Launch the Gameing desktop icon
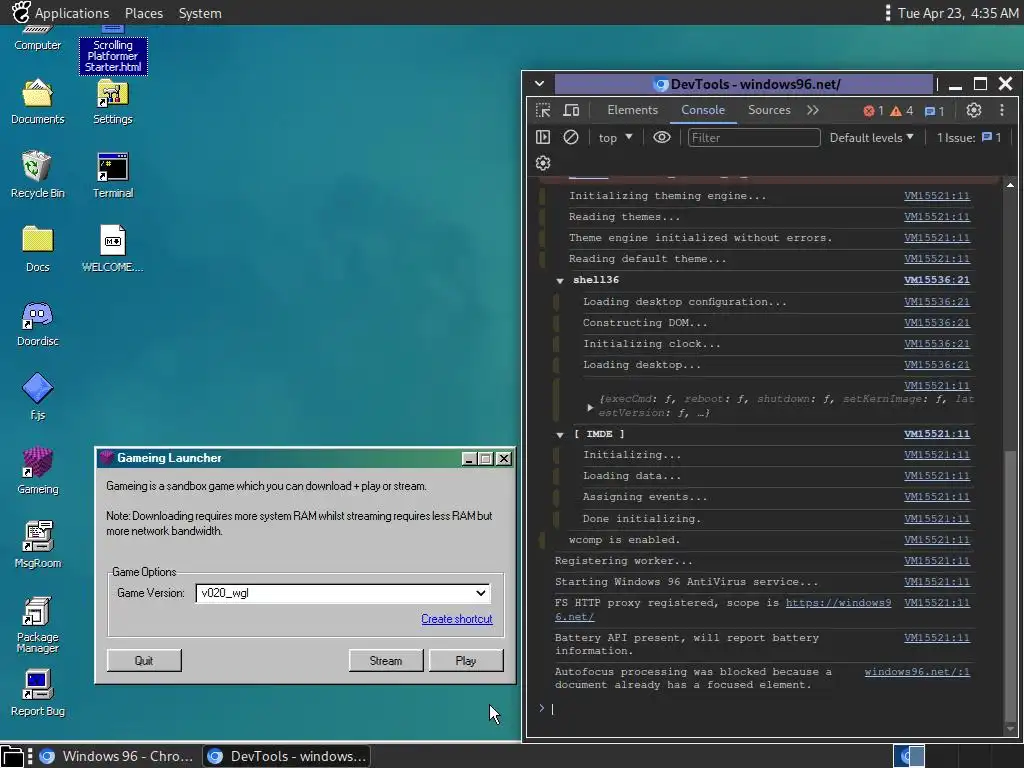This screenshot has height=768, width=1024. (37, 471)
